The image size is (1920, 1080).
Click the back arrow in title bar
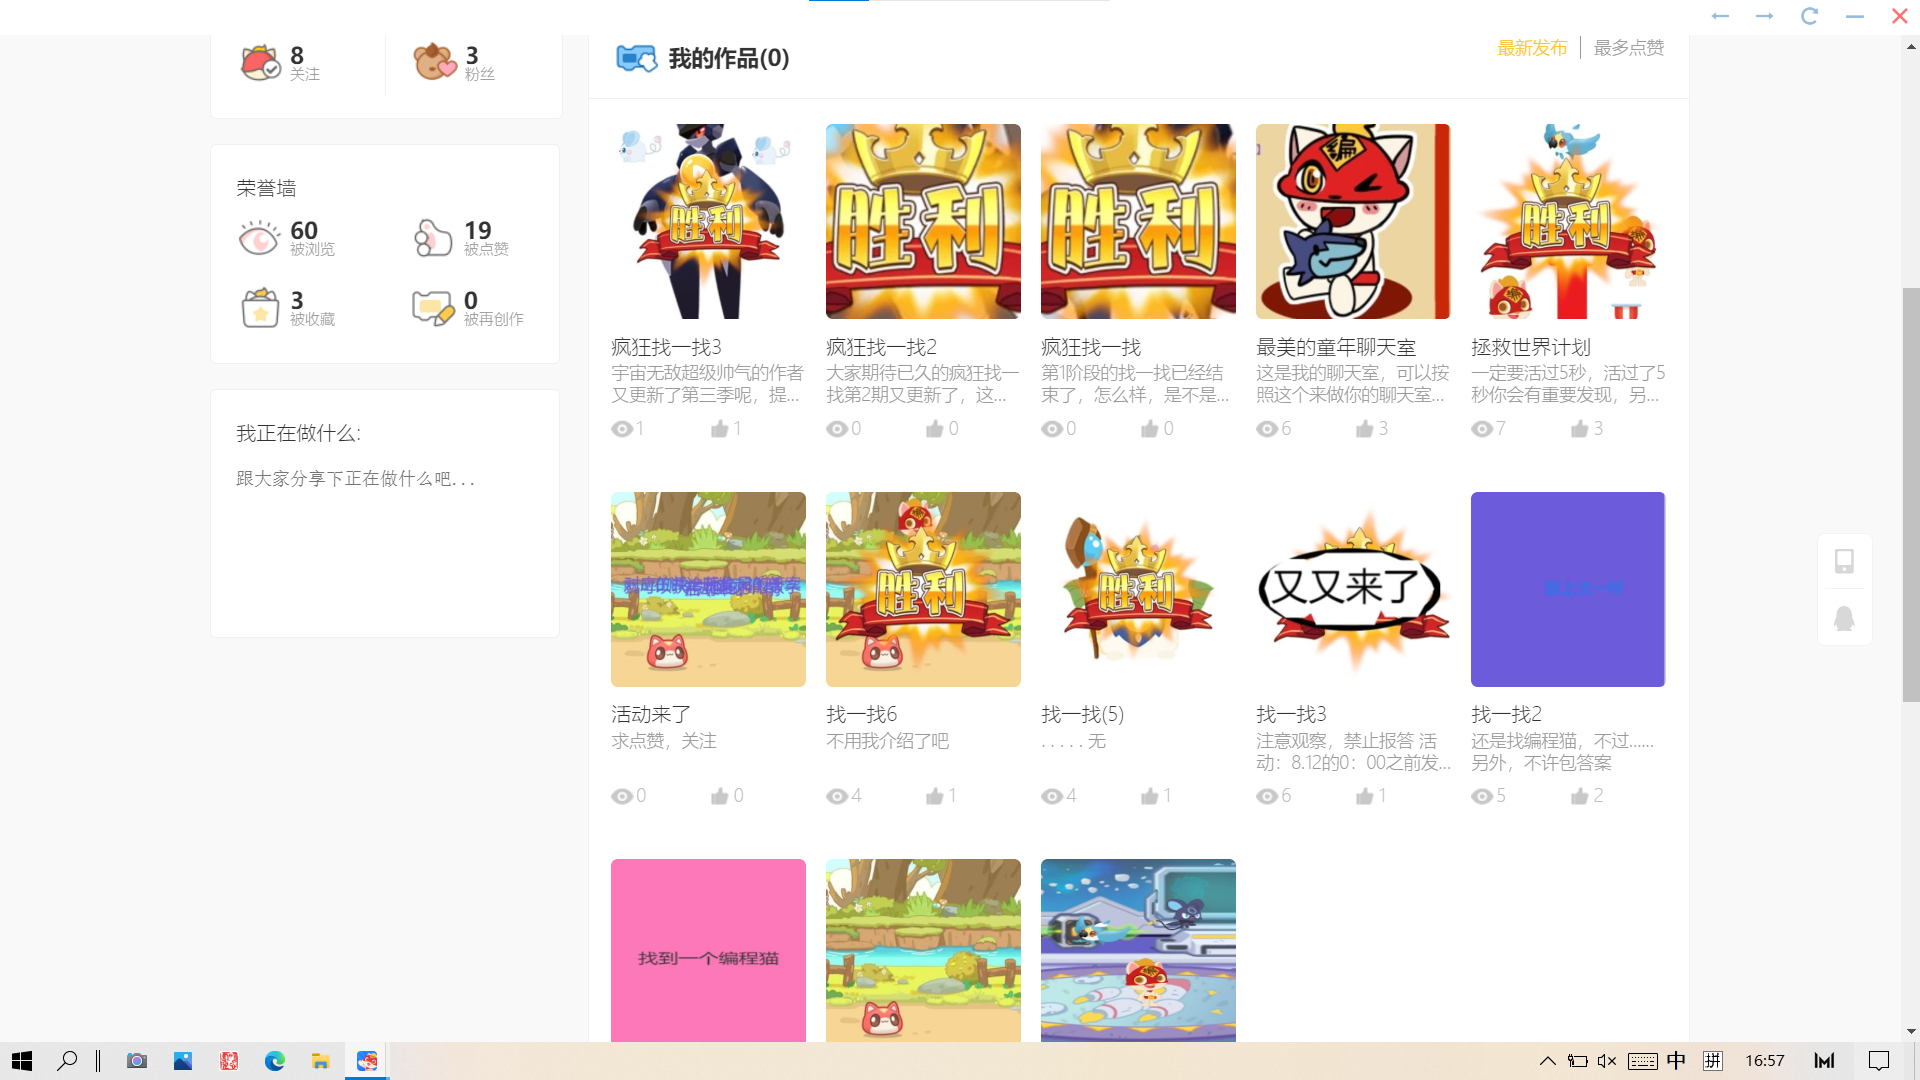[x=1720, y=16]
